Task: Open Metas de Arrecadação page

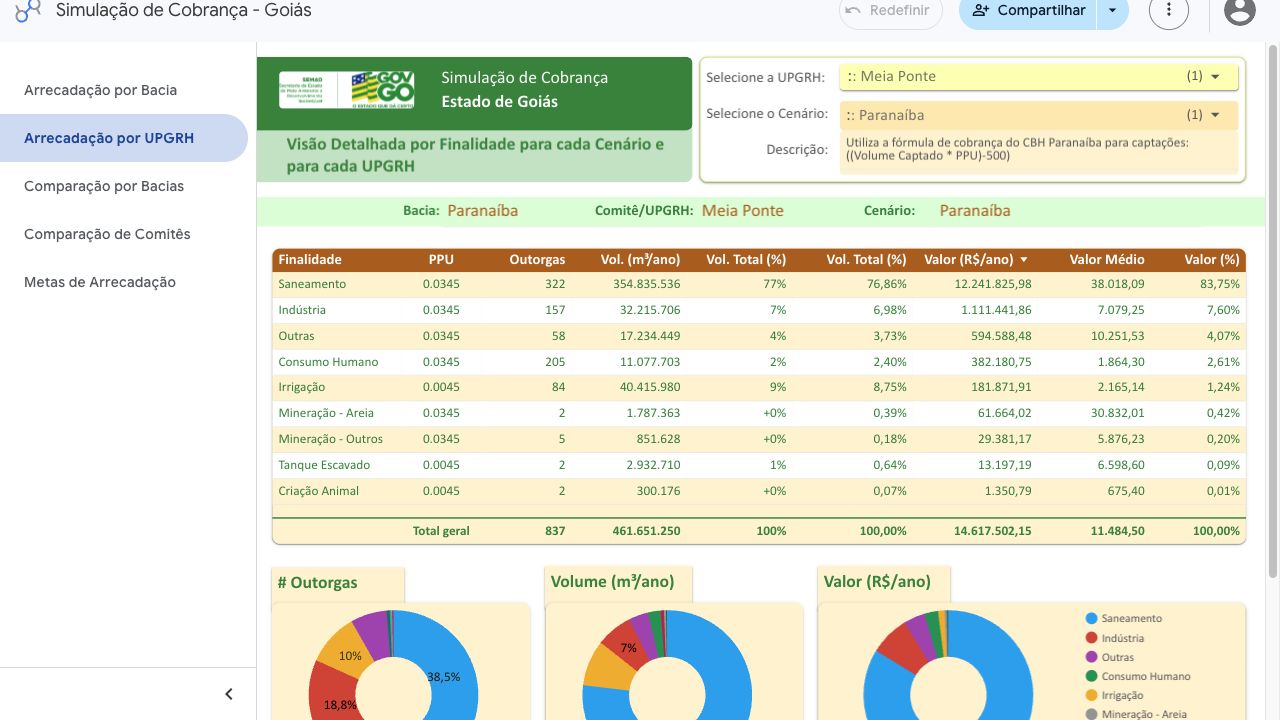Action: (x=100, y=282)
